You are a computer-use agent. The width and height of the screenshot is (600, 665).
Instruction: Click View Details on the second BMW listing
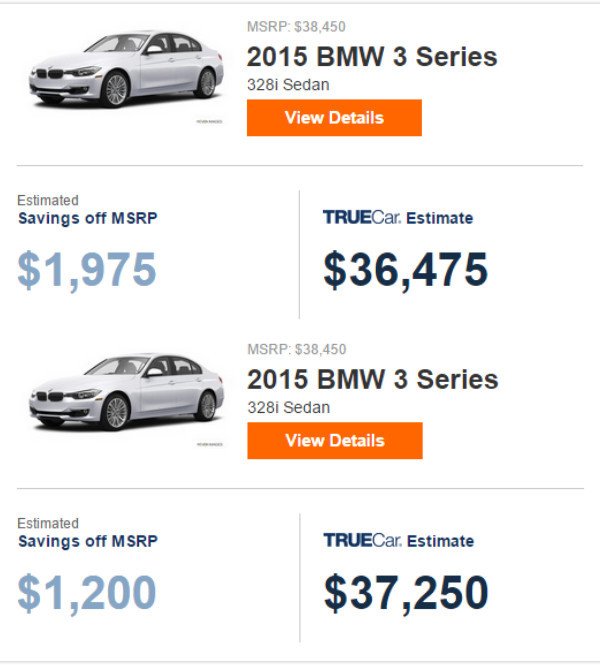334,441
